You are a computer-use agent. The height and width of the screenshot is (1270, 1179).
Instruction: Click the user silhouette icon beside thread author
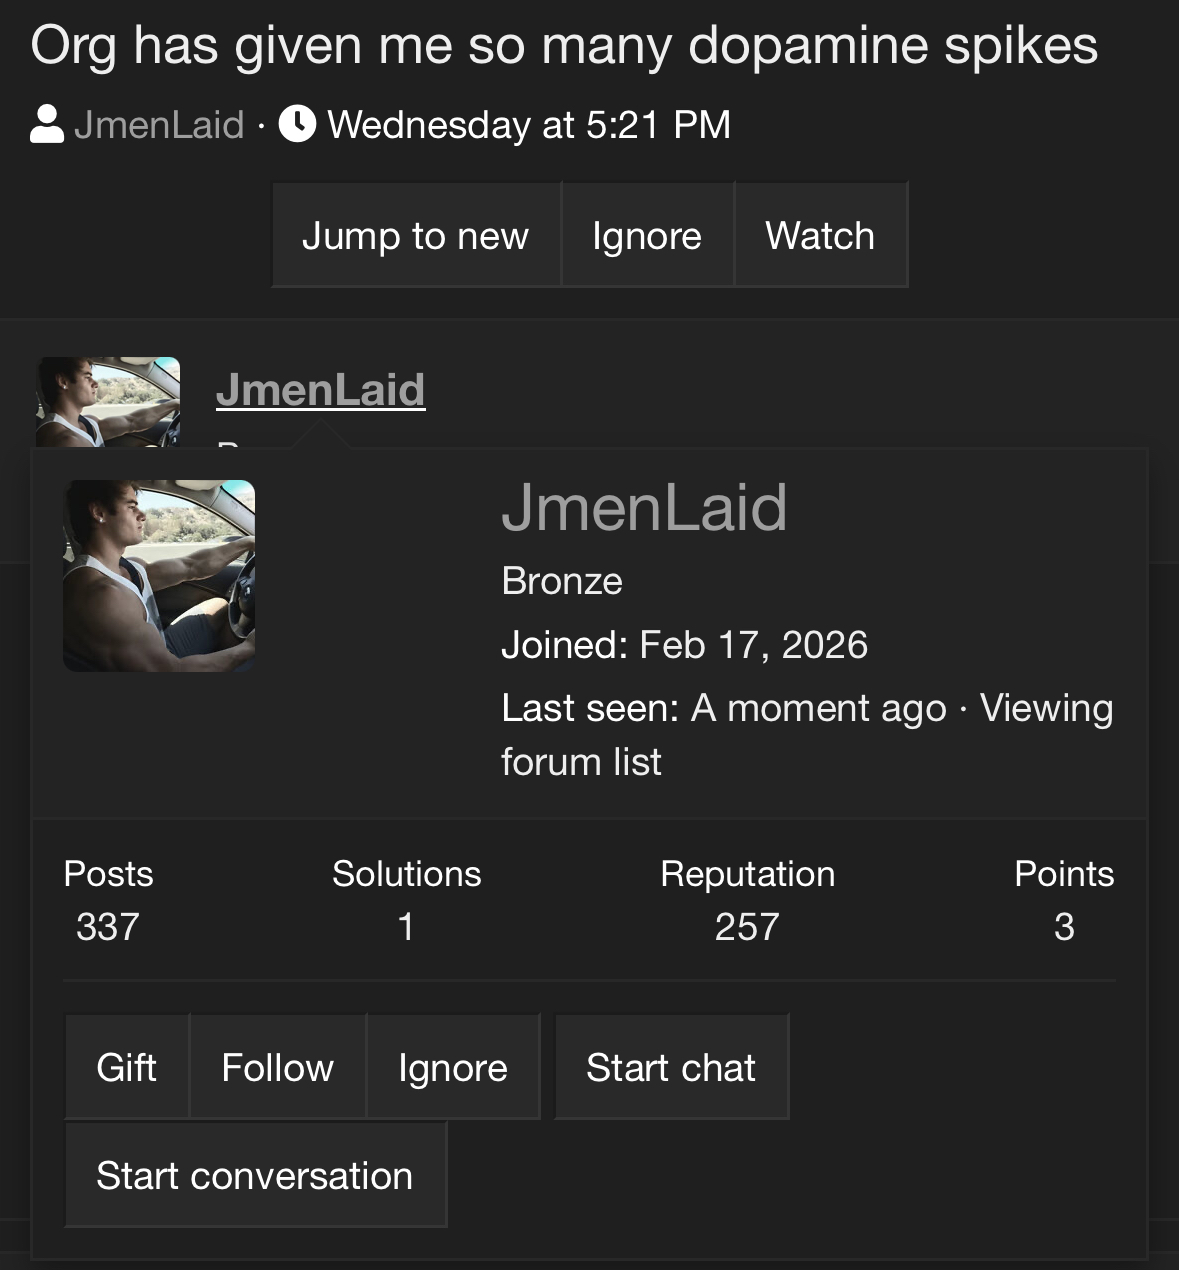click(x=47, y=125)
